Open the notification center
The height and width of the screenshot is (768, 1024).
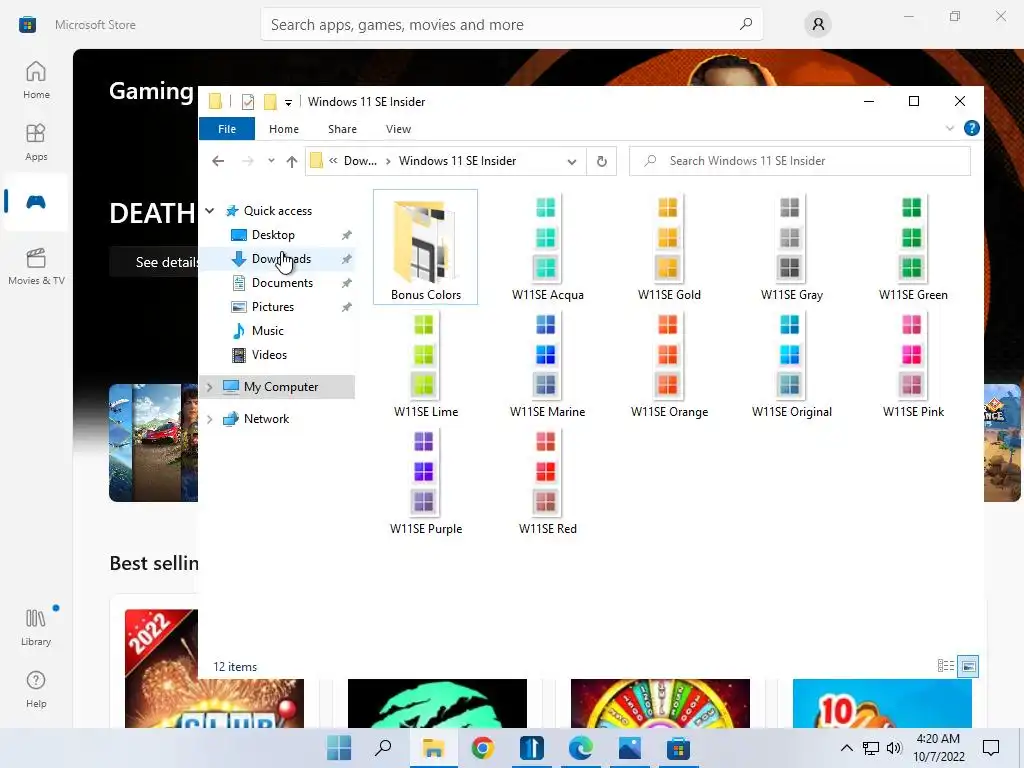click(x=991, y=748)
